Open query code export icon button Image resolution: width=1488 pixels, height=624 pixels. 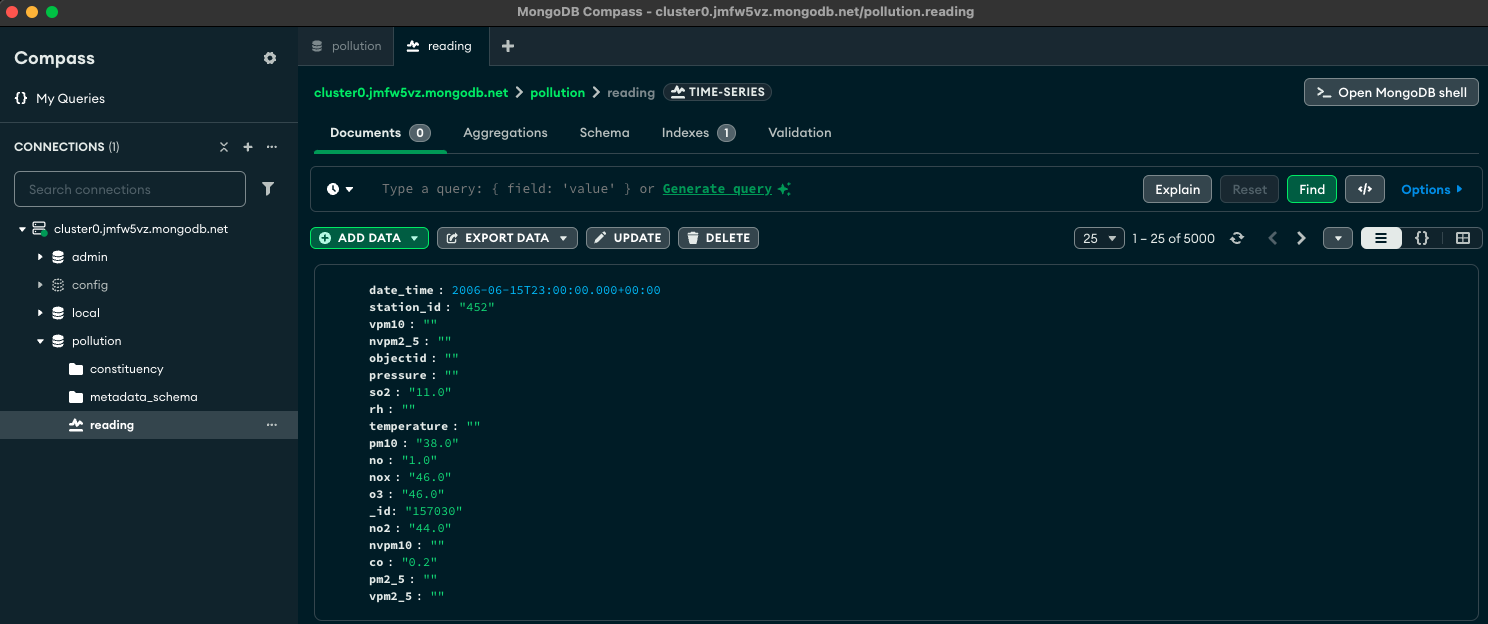pos(1365,189)
